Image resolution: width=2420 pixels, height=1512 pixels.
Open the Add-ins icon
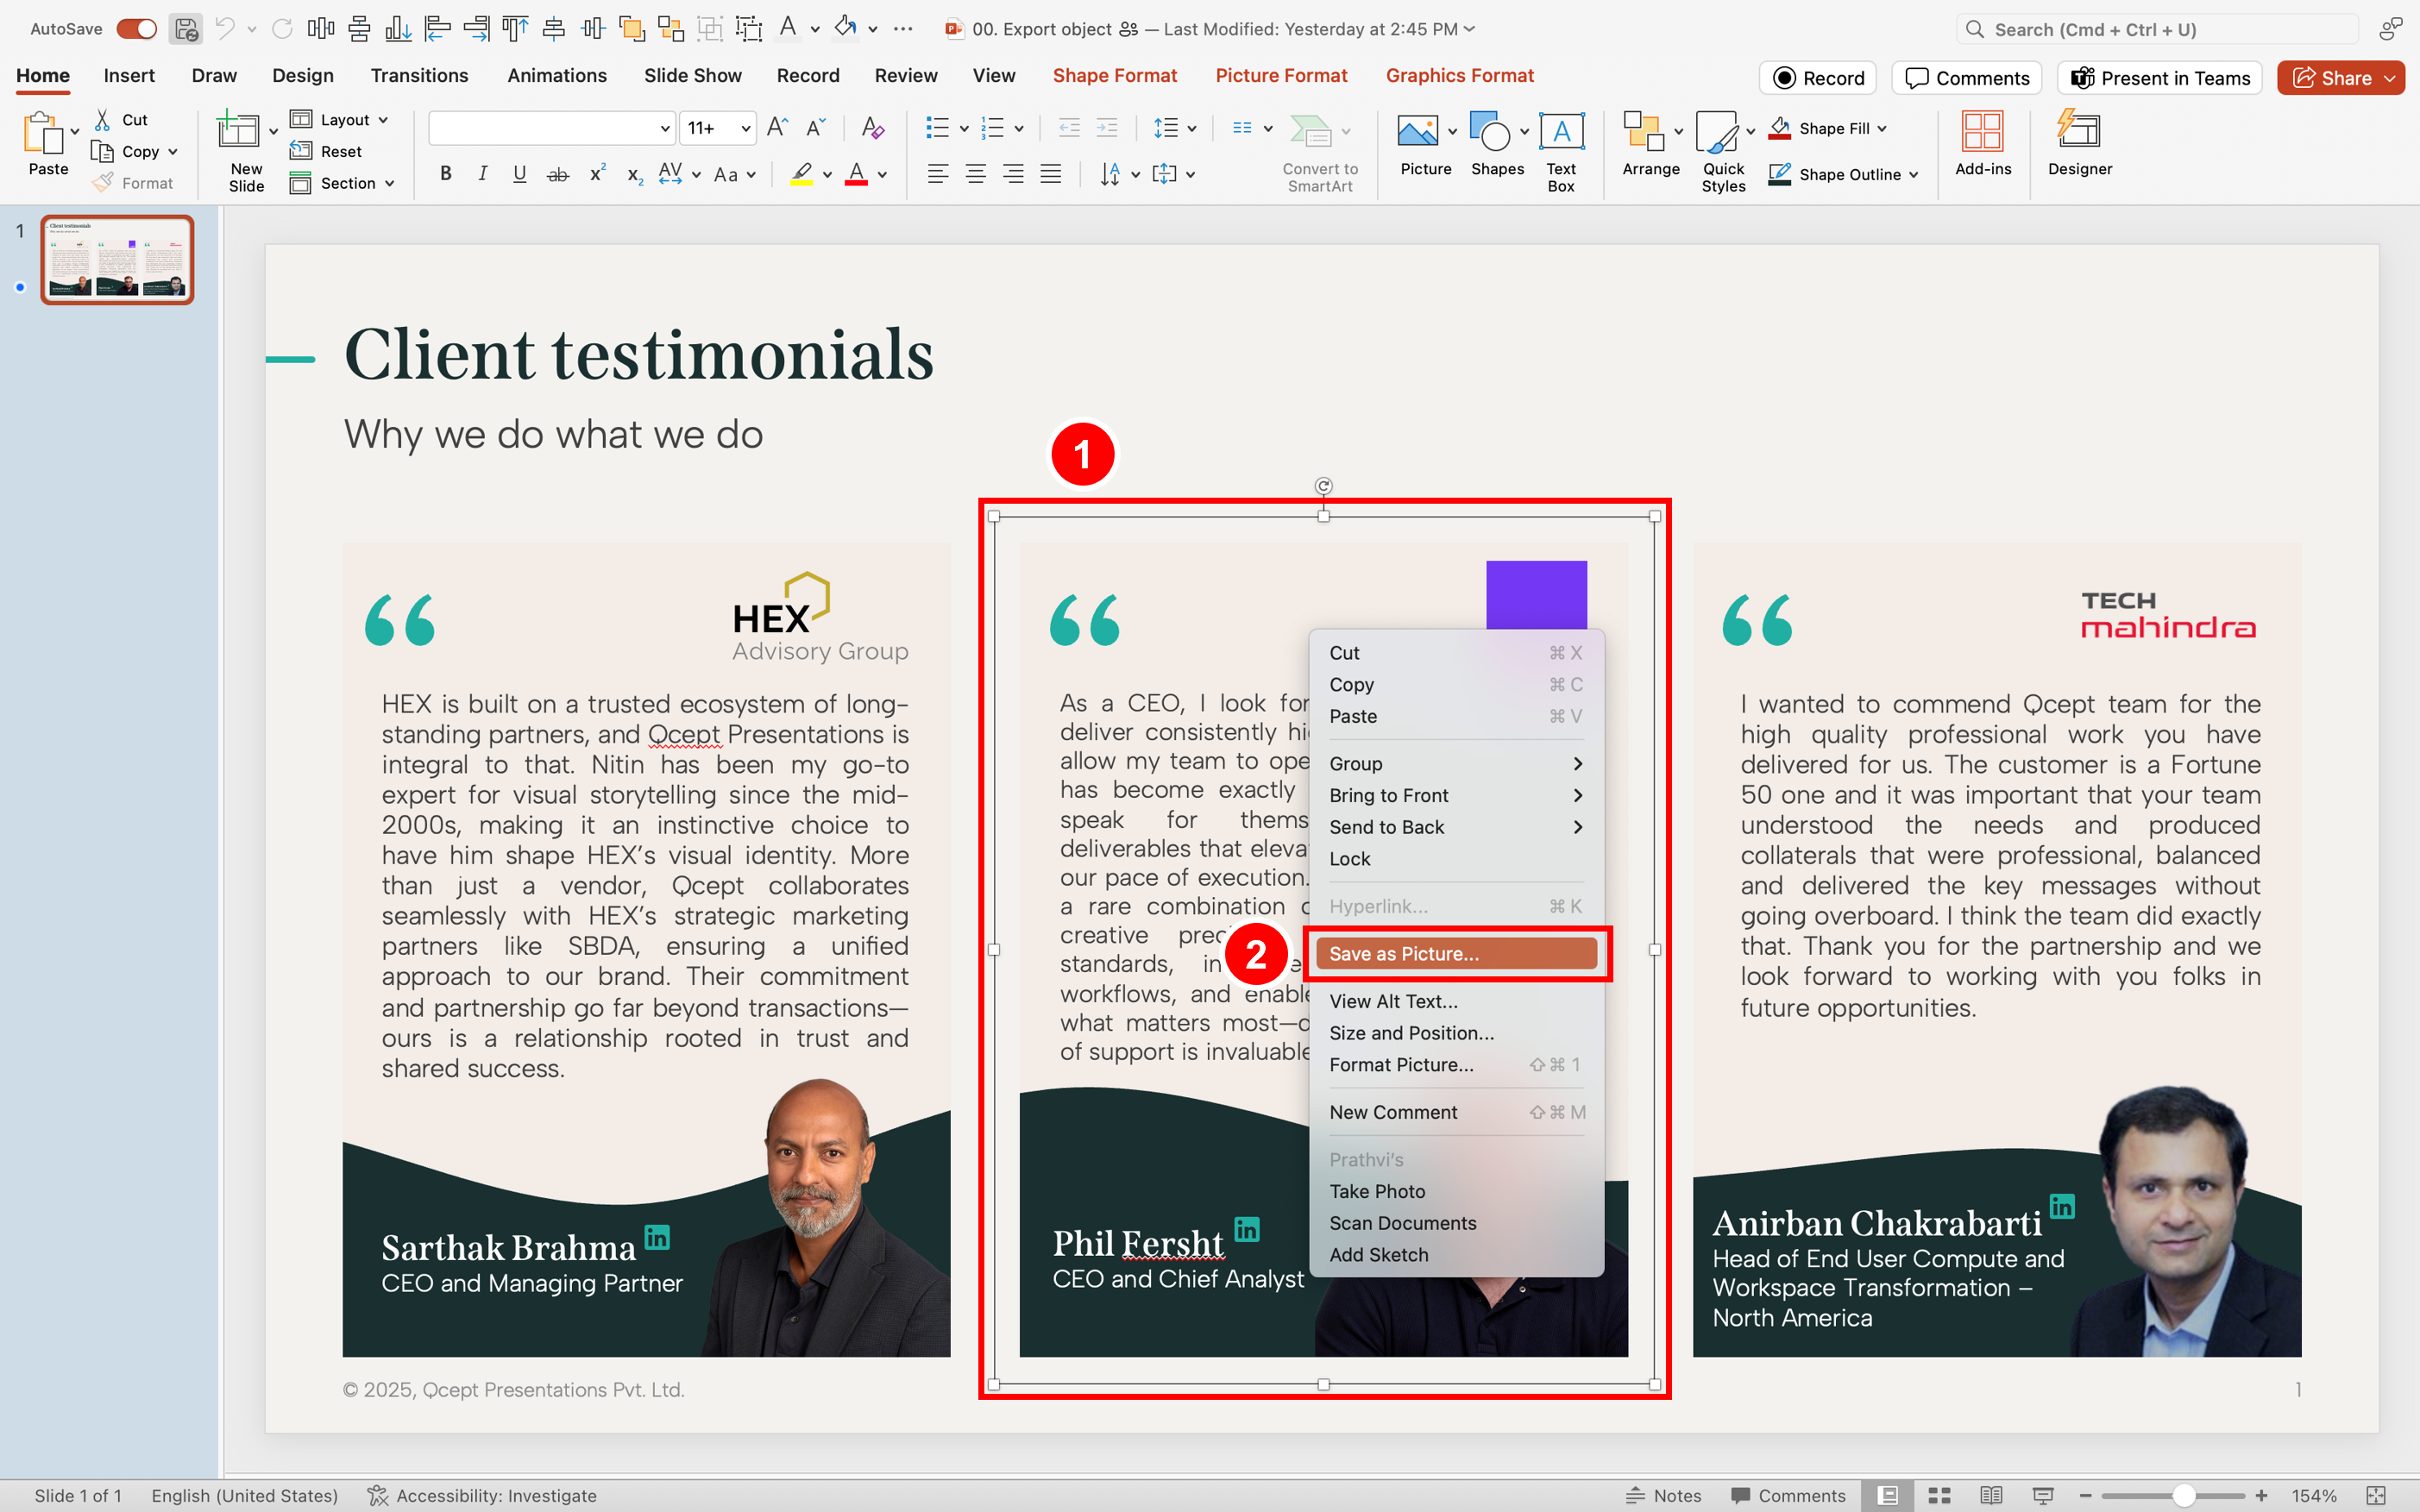[1982, 144]
